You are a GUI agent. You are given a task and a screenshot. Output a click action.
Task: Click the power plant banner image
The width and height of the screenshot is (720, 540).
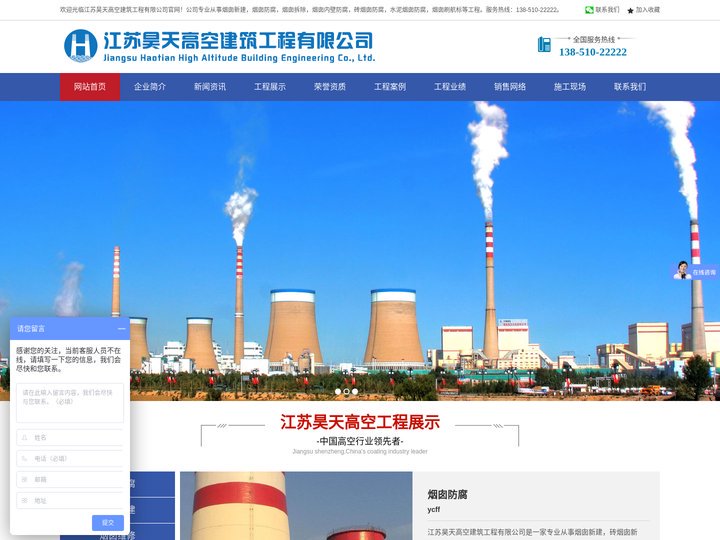(360, 251)
